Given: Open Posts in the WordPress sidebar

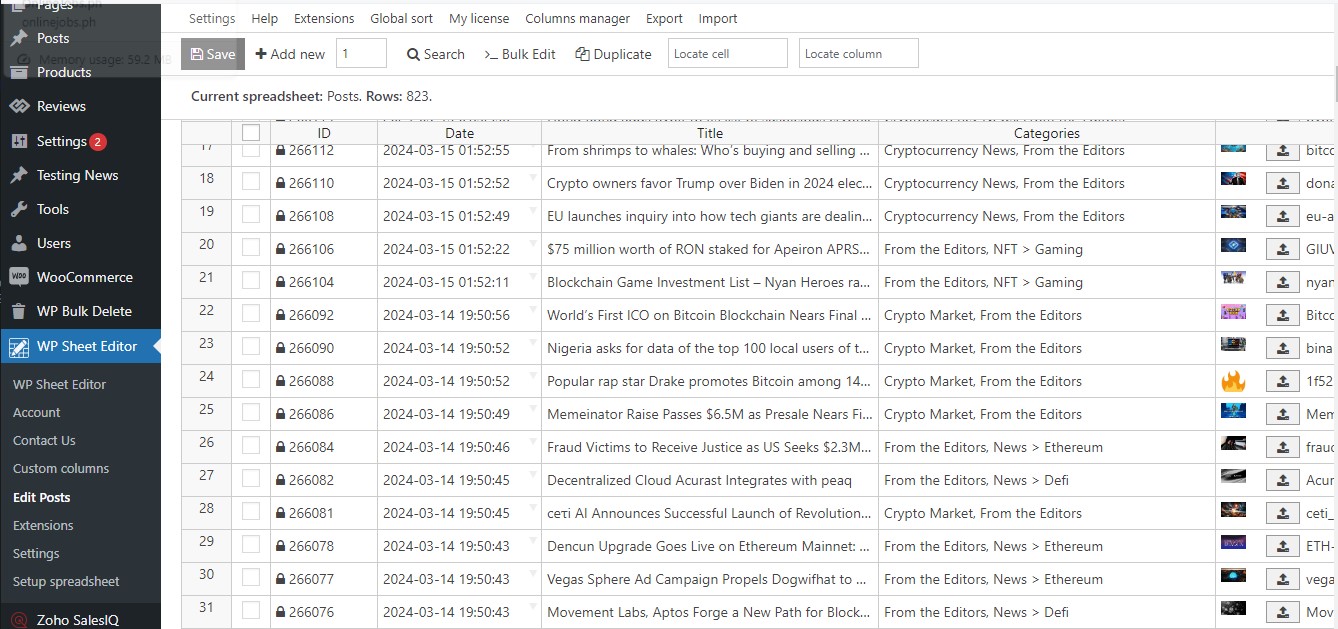Looking at the screenshot, I should (x=53, y=38).
